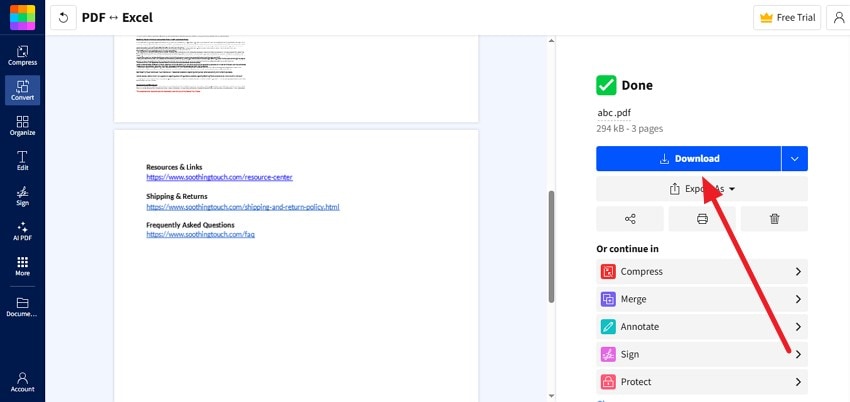Open the Edit tool in sidebar
The height and width of the screenshot is (402, 850).
point(22,161)
